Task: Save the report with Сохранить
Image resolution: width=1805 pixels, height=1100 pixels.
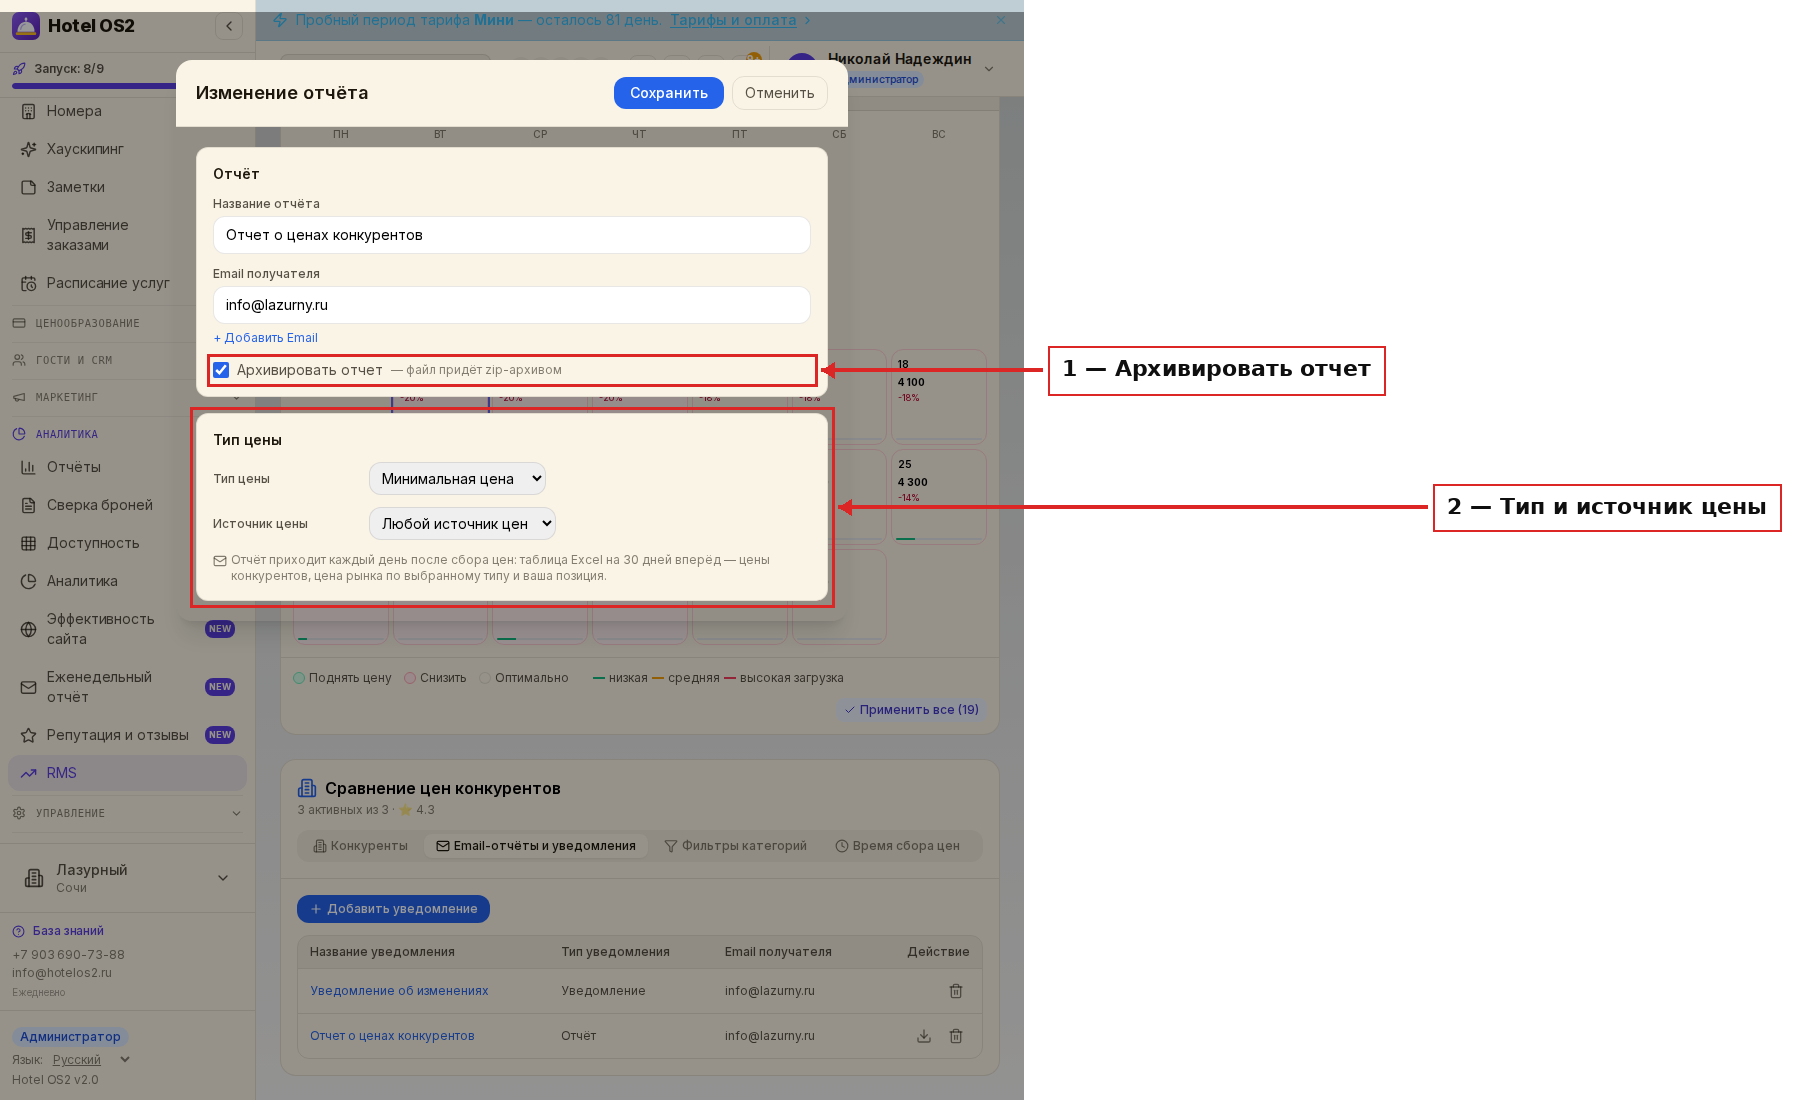Action: (x=668, y=93)
